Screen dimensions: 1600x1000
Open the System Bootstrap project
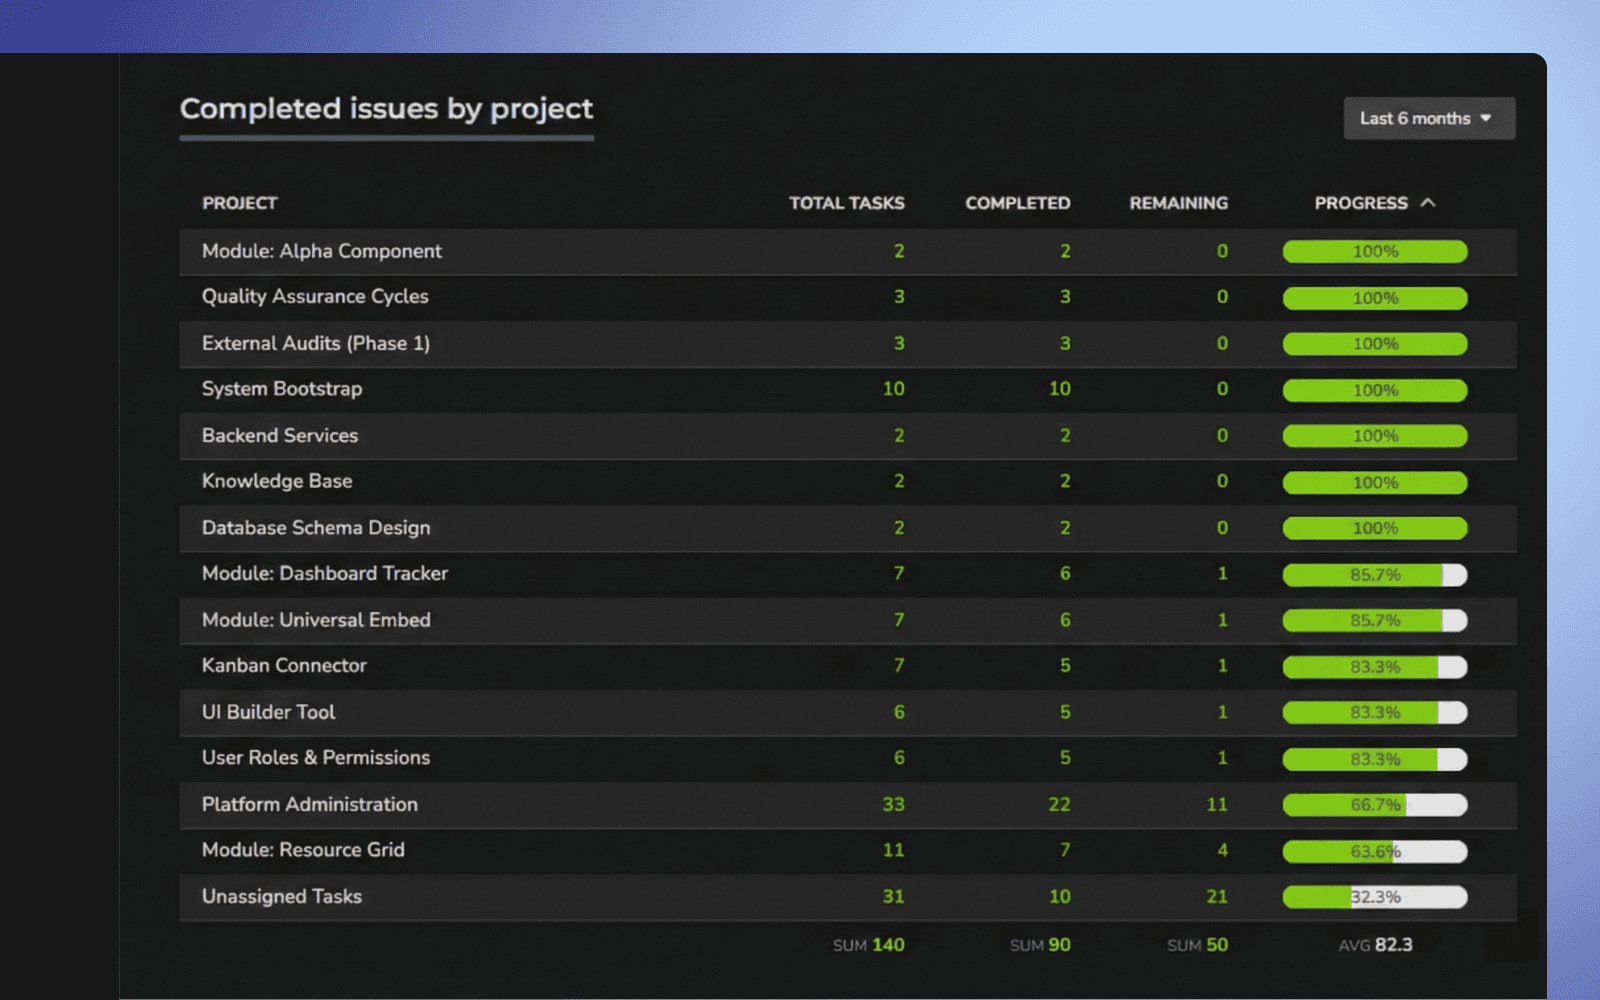pos(281,389)
